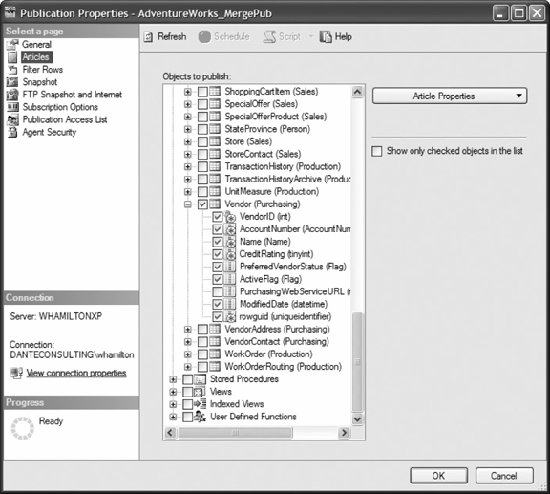This screenshot has width=550, height=494.
Task: Click the Vendor table icon
Action: pos(215,204)
